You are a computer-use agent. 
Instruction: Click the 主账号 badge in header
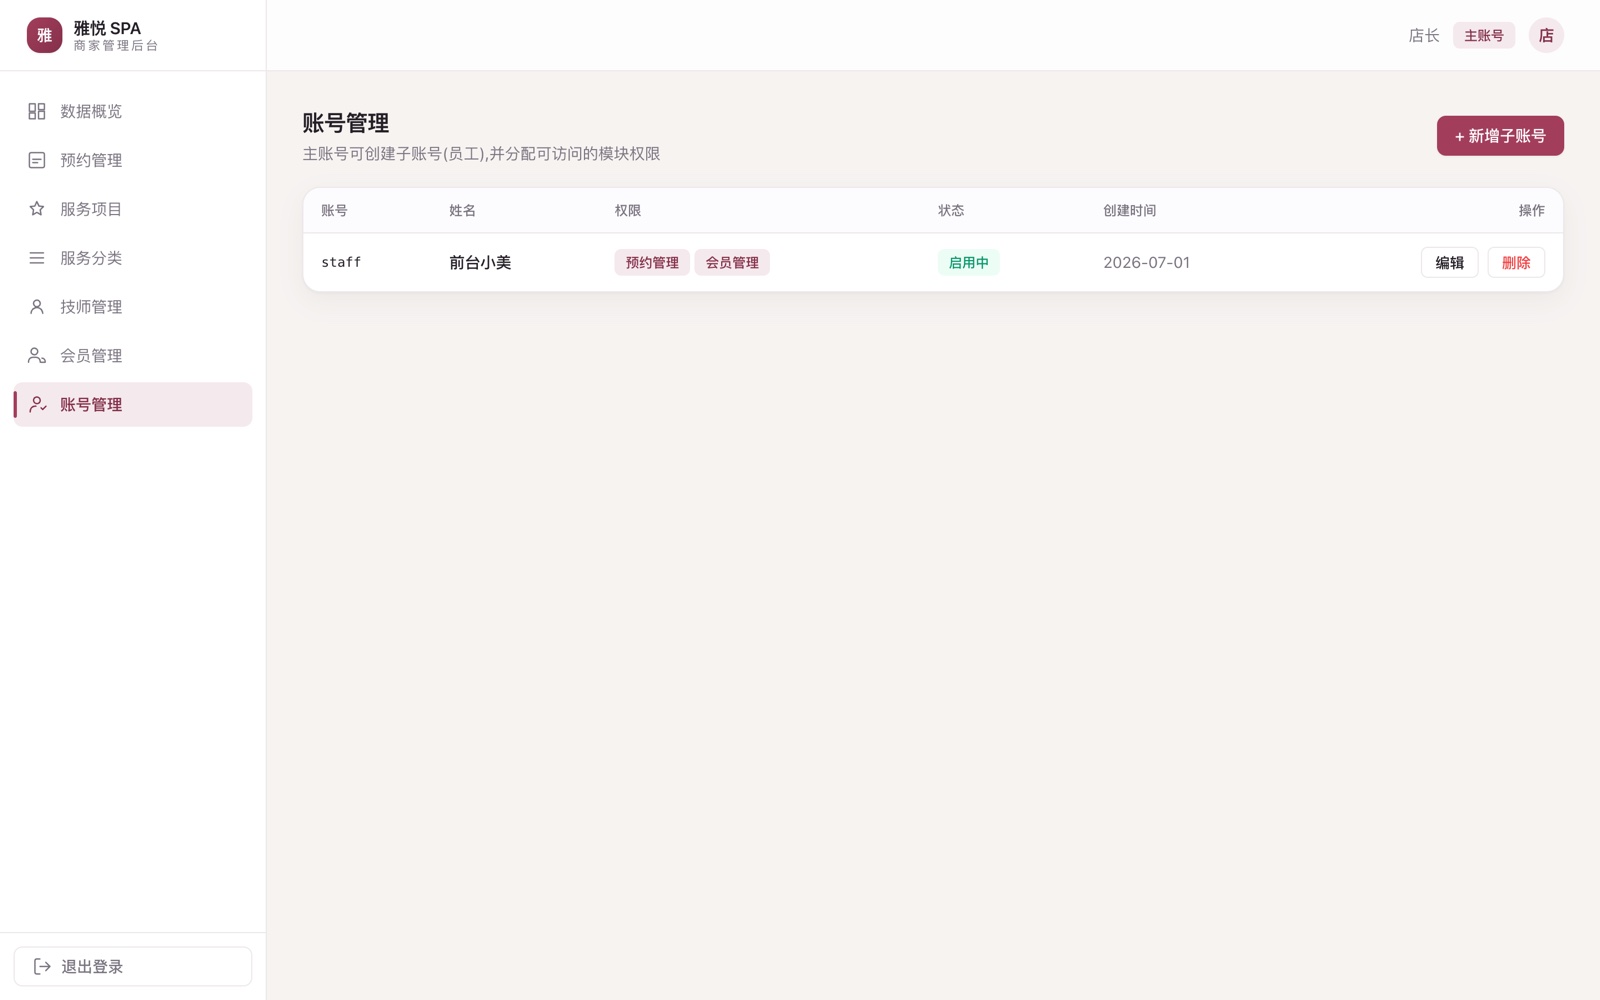(x=1484, y=35)
